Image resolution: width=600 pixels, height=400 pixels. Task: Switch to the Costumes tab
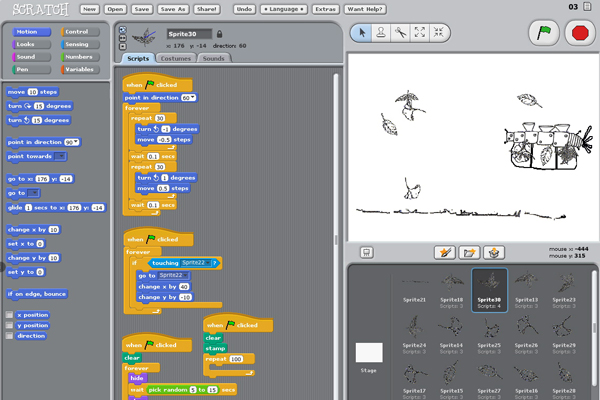click(x=176, y=58)
